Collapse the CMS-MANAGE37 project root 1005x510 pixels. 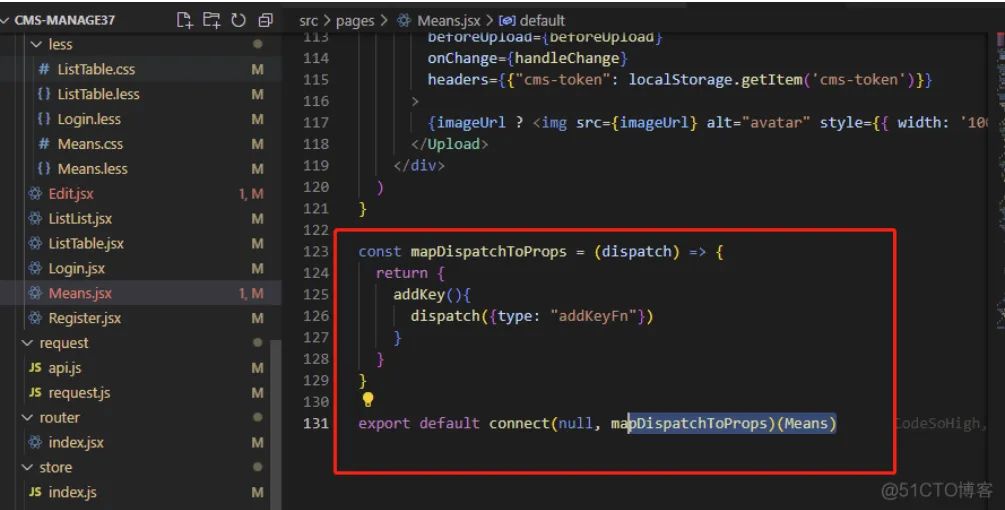click(x=5, y=21)
